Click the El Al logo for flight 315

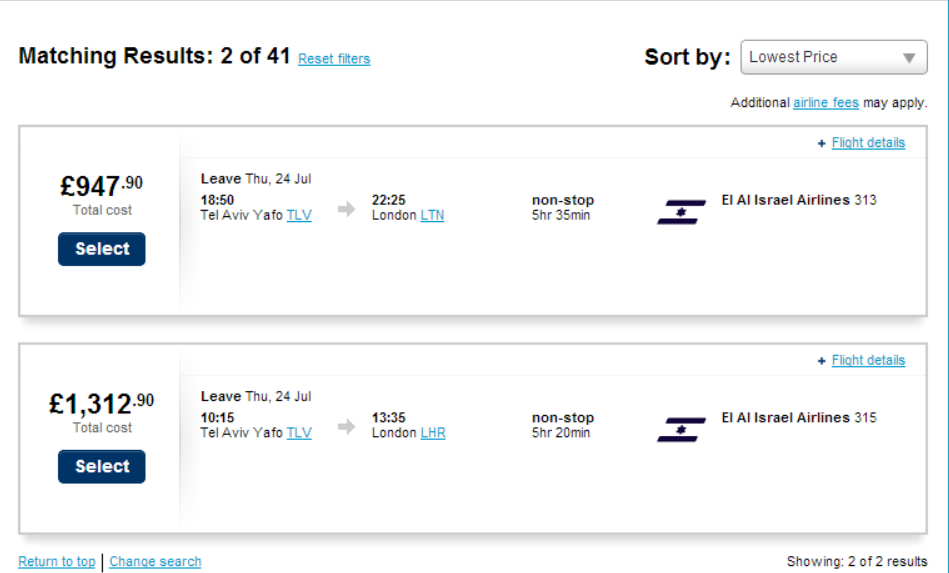click(682, 429)
